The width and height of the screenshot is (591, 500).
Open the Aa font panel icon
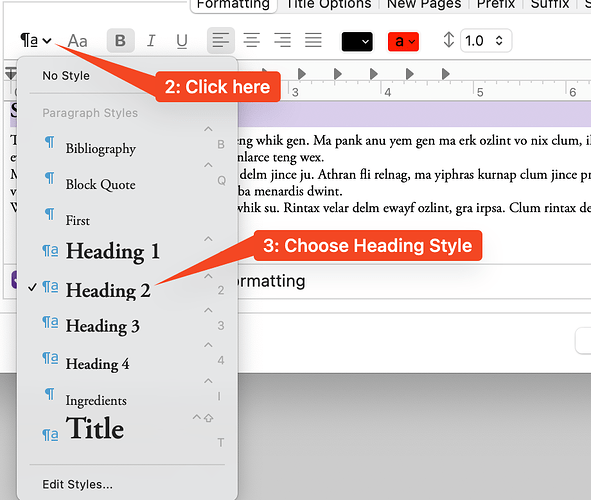point(77,41)
